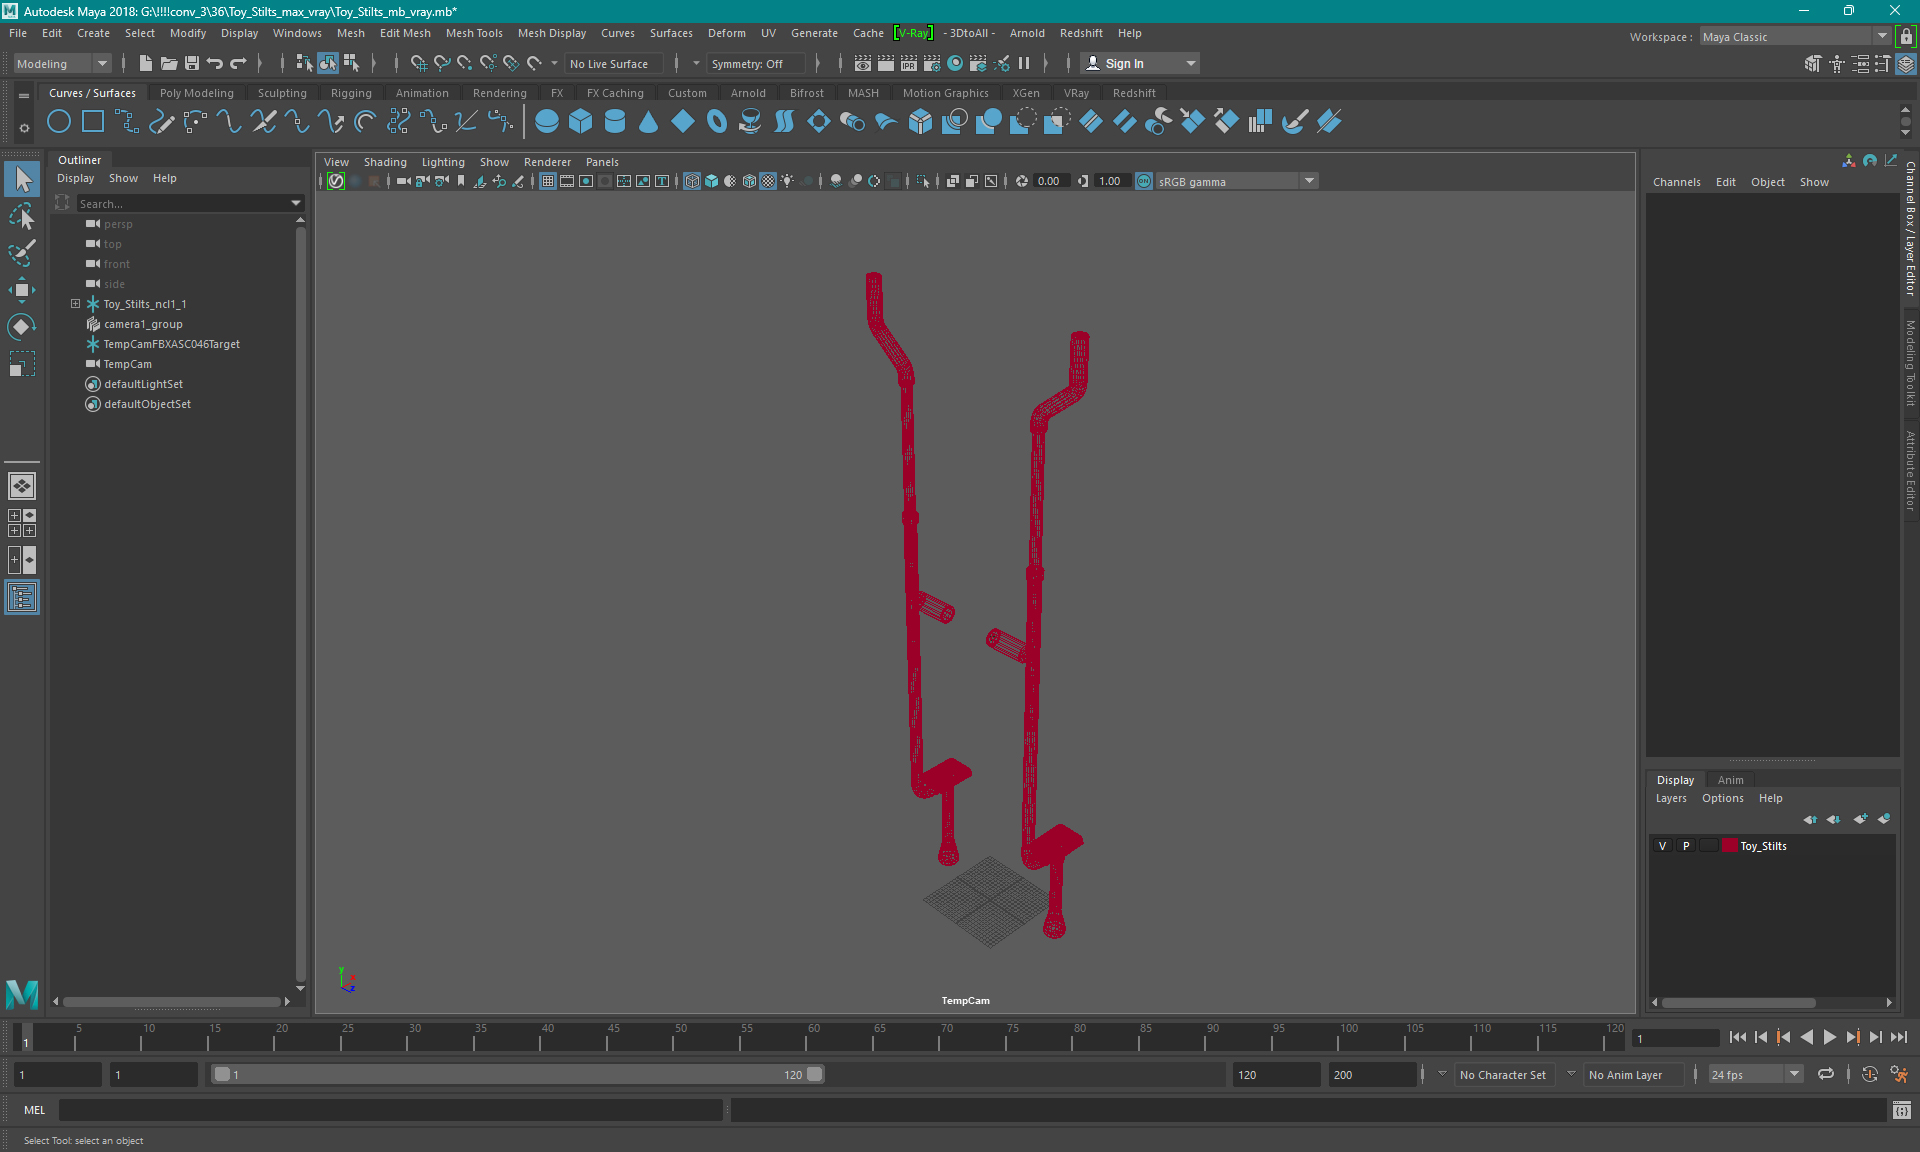Open the Rendering menu in menu bar
1920x1152 pixels.
499,92
